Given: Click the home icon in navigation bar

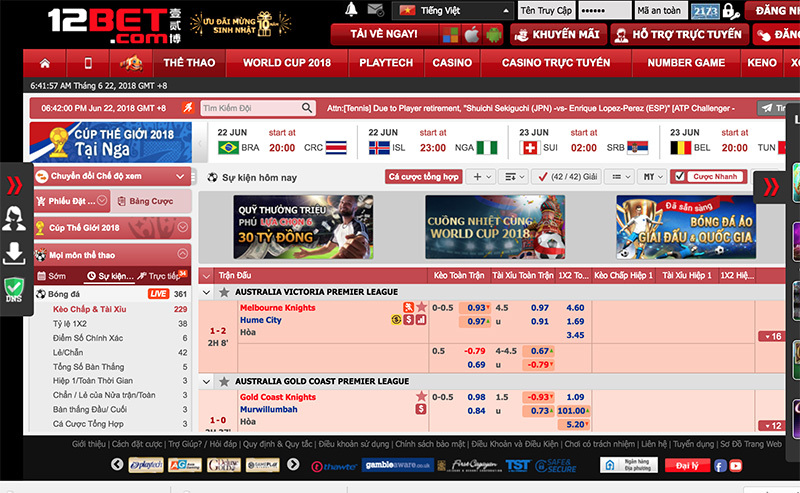Looking at the screenshot, I should [46, 63].
